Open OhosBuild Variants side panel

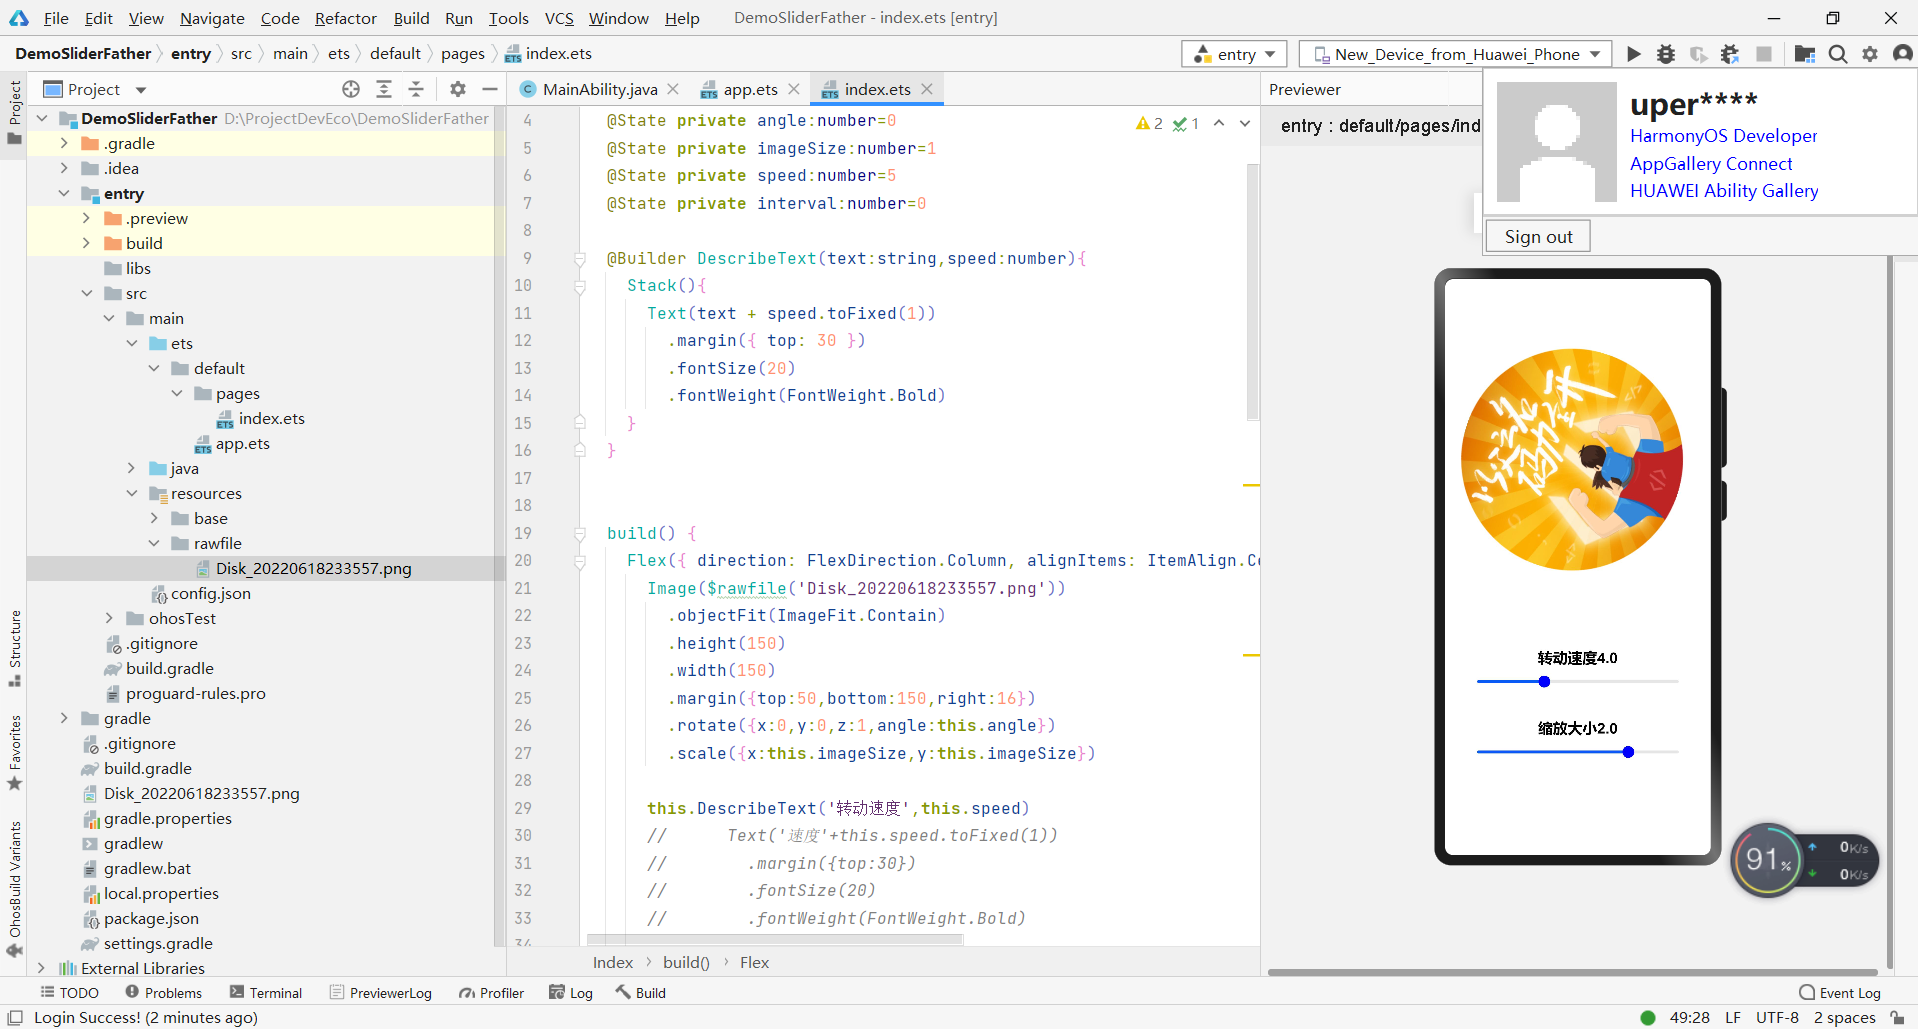click(15, 889)
